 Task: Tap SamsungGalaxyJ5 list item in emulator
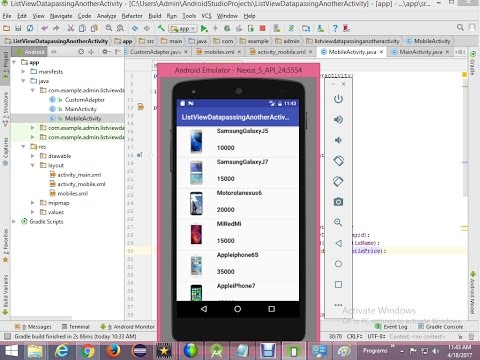[237, 142]
